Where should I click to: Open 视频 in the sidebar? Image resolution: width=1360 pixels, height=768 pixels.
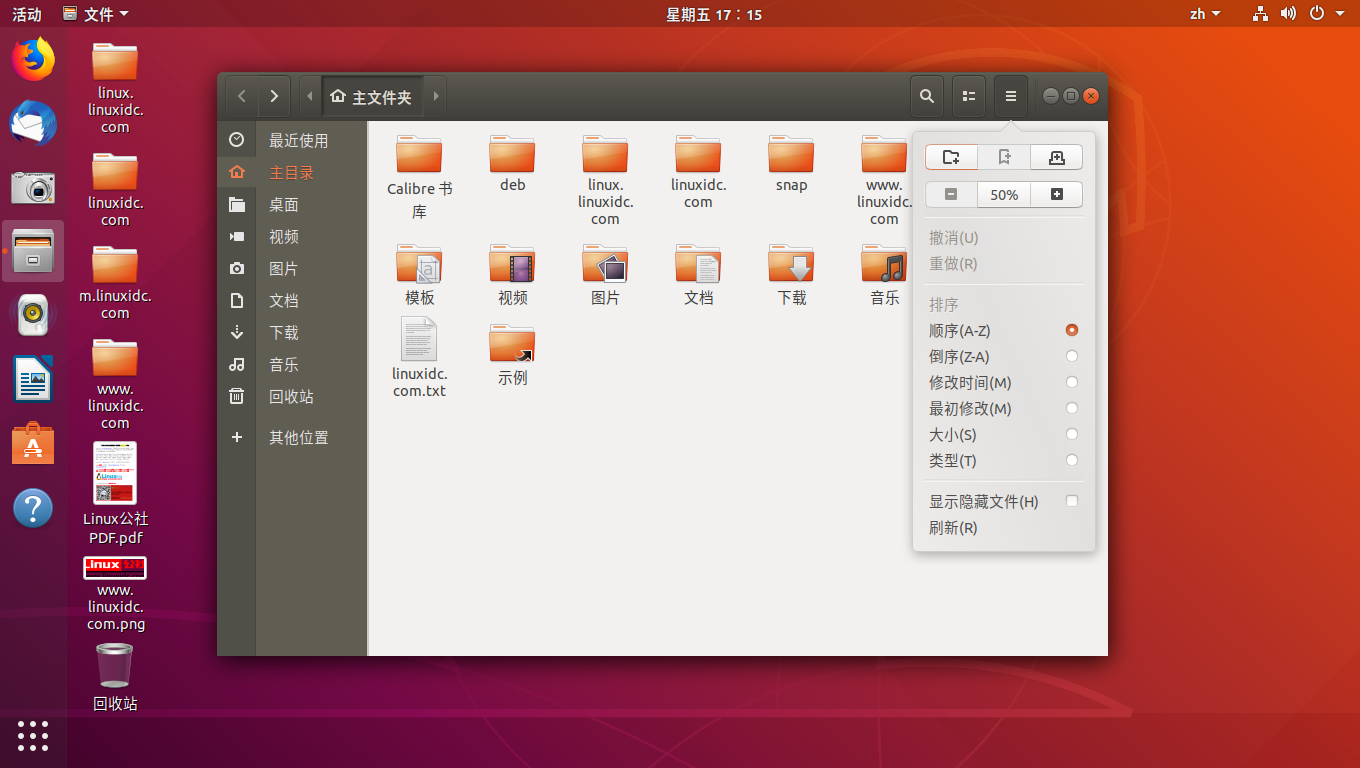292,237
